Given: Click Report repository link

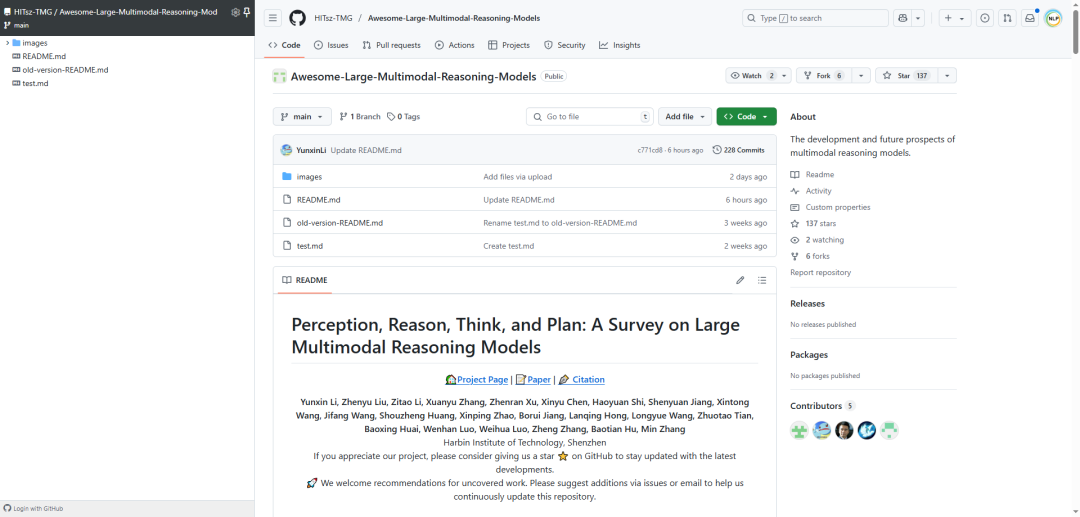Looking at the screenshot, I should click(820, 273).
